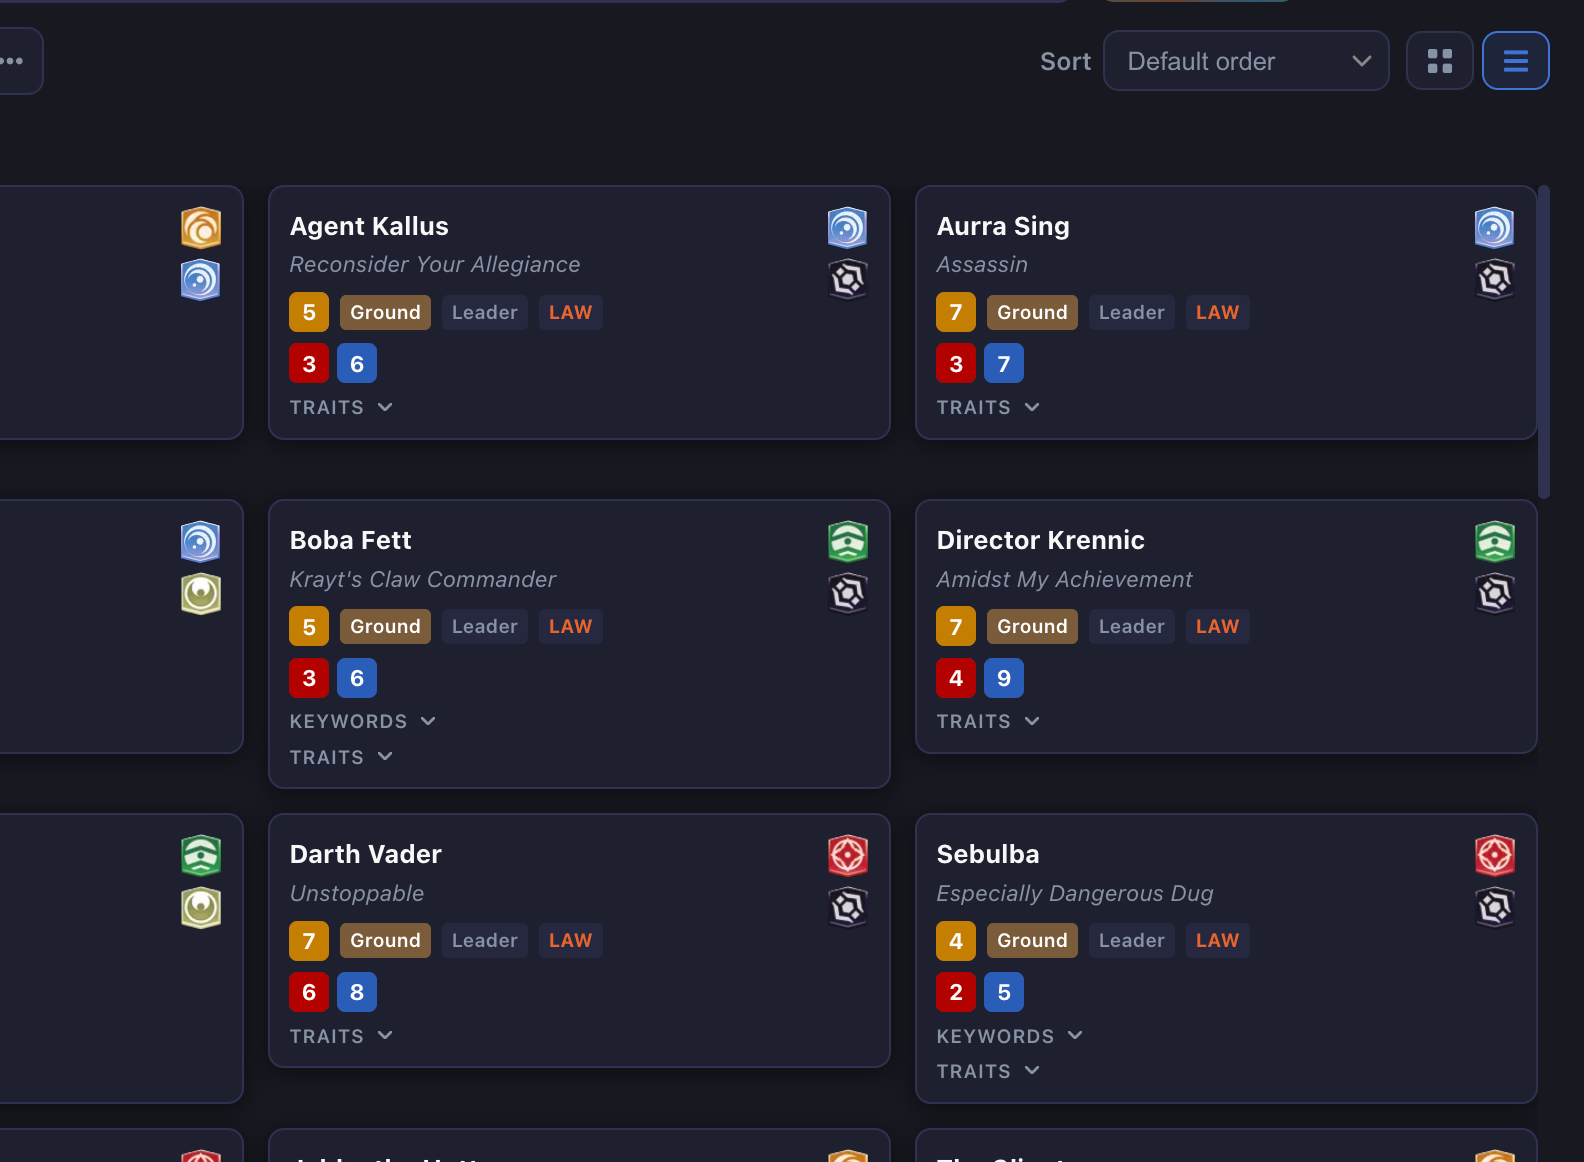Expand Traits on Agent Kallus card
This screenshot has height=1162, width=1584.
click(x=341, y=407)
